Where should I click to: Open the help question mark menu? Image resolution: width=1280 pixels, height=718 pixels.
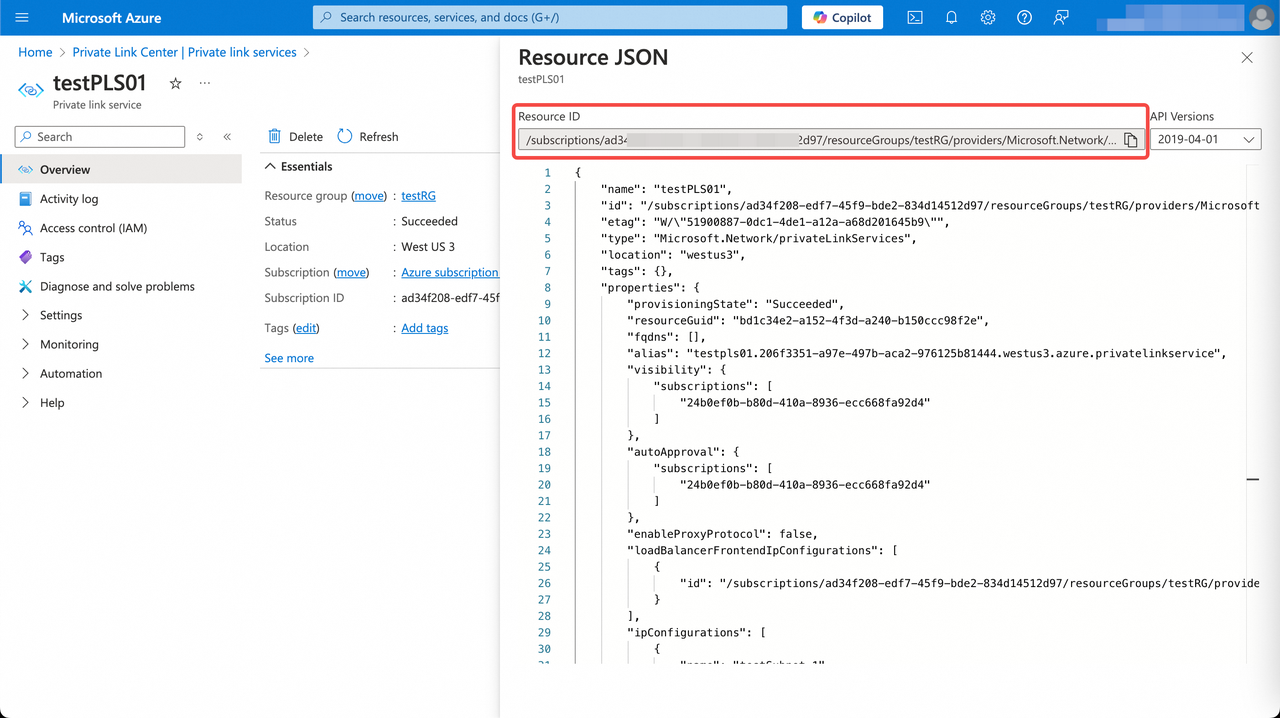click(x=1024, y=17)
